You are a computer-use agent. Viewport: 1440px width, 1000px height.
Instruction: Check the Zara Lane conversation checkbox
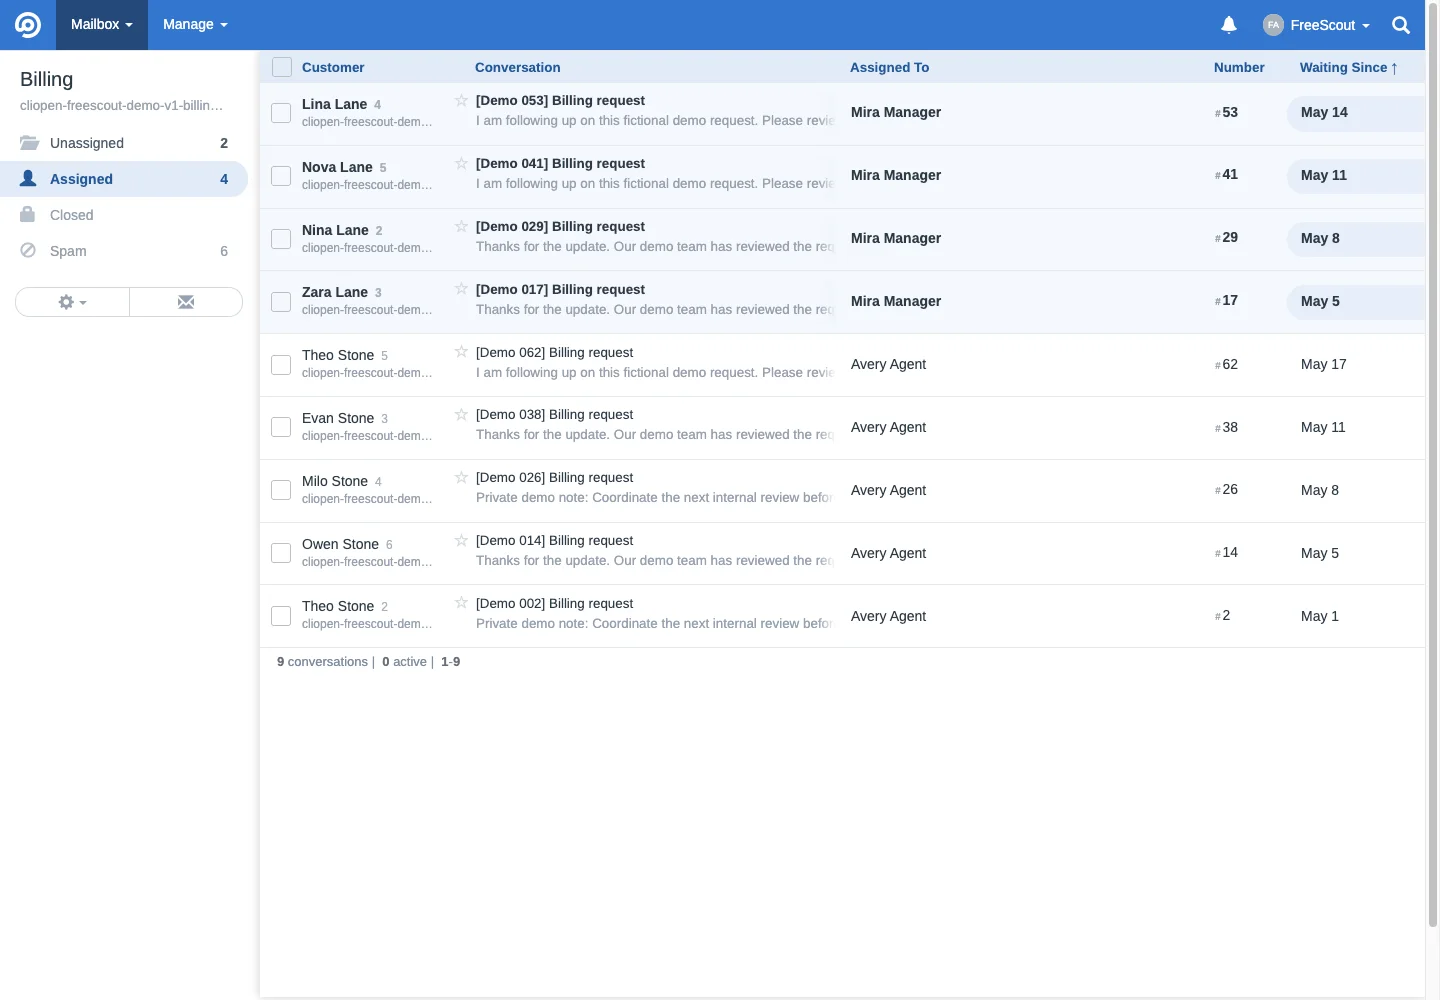(x=281, y=301)
